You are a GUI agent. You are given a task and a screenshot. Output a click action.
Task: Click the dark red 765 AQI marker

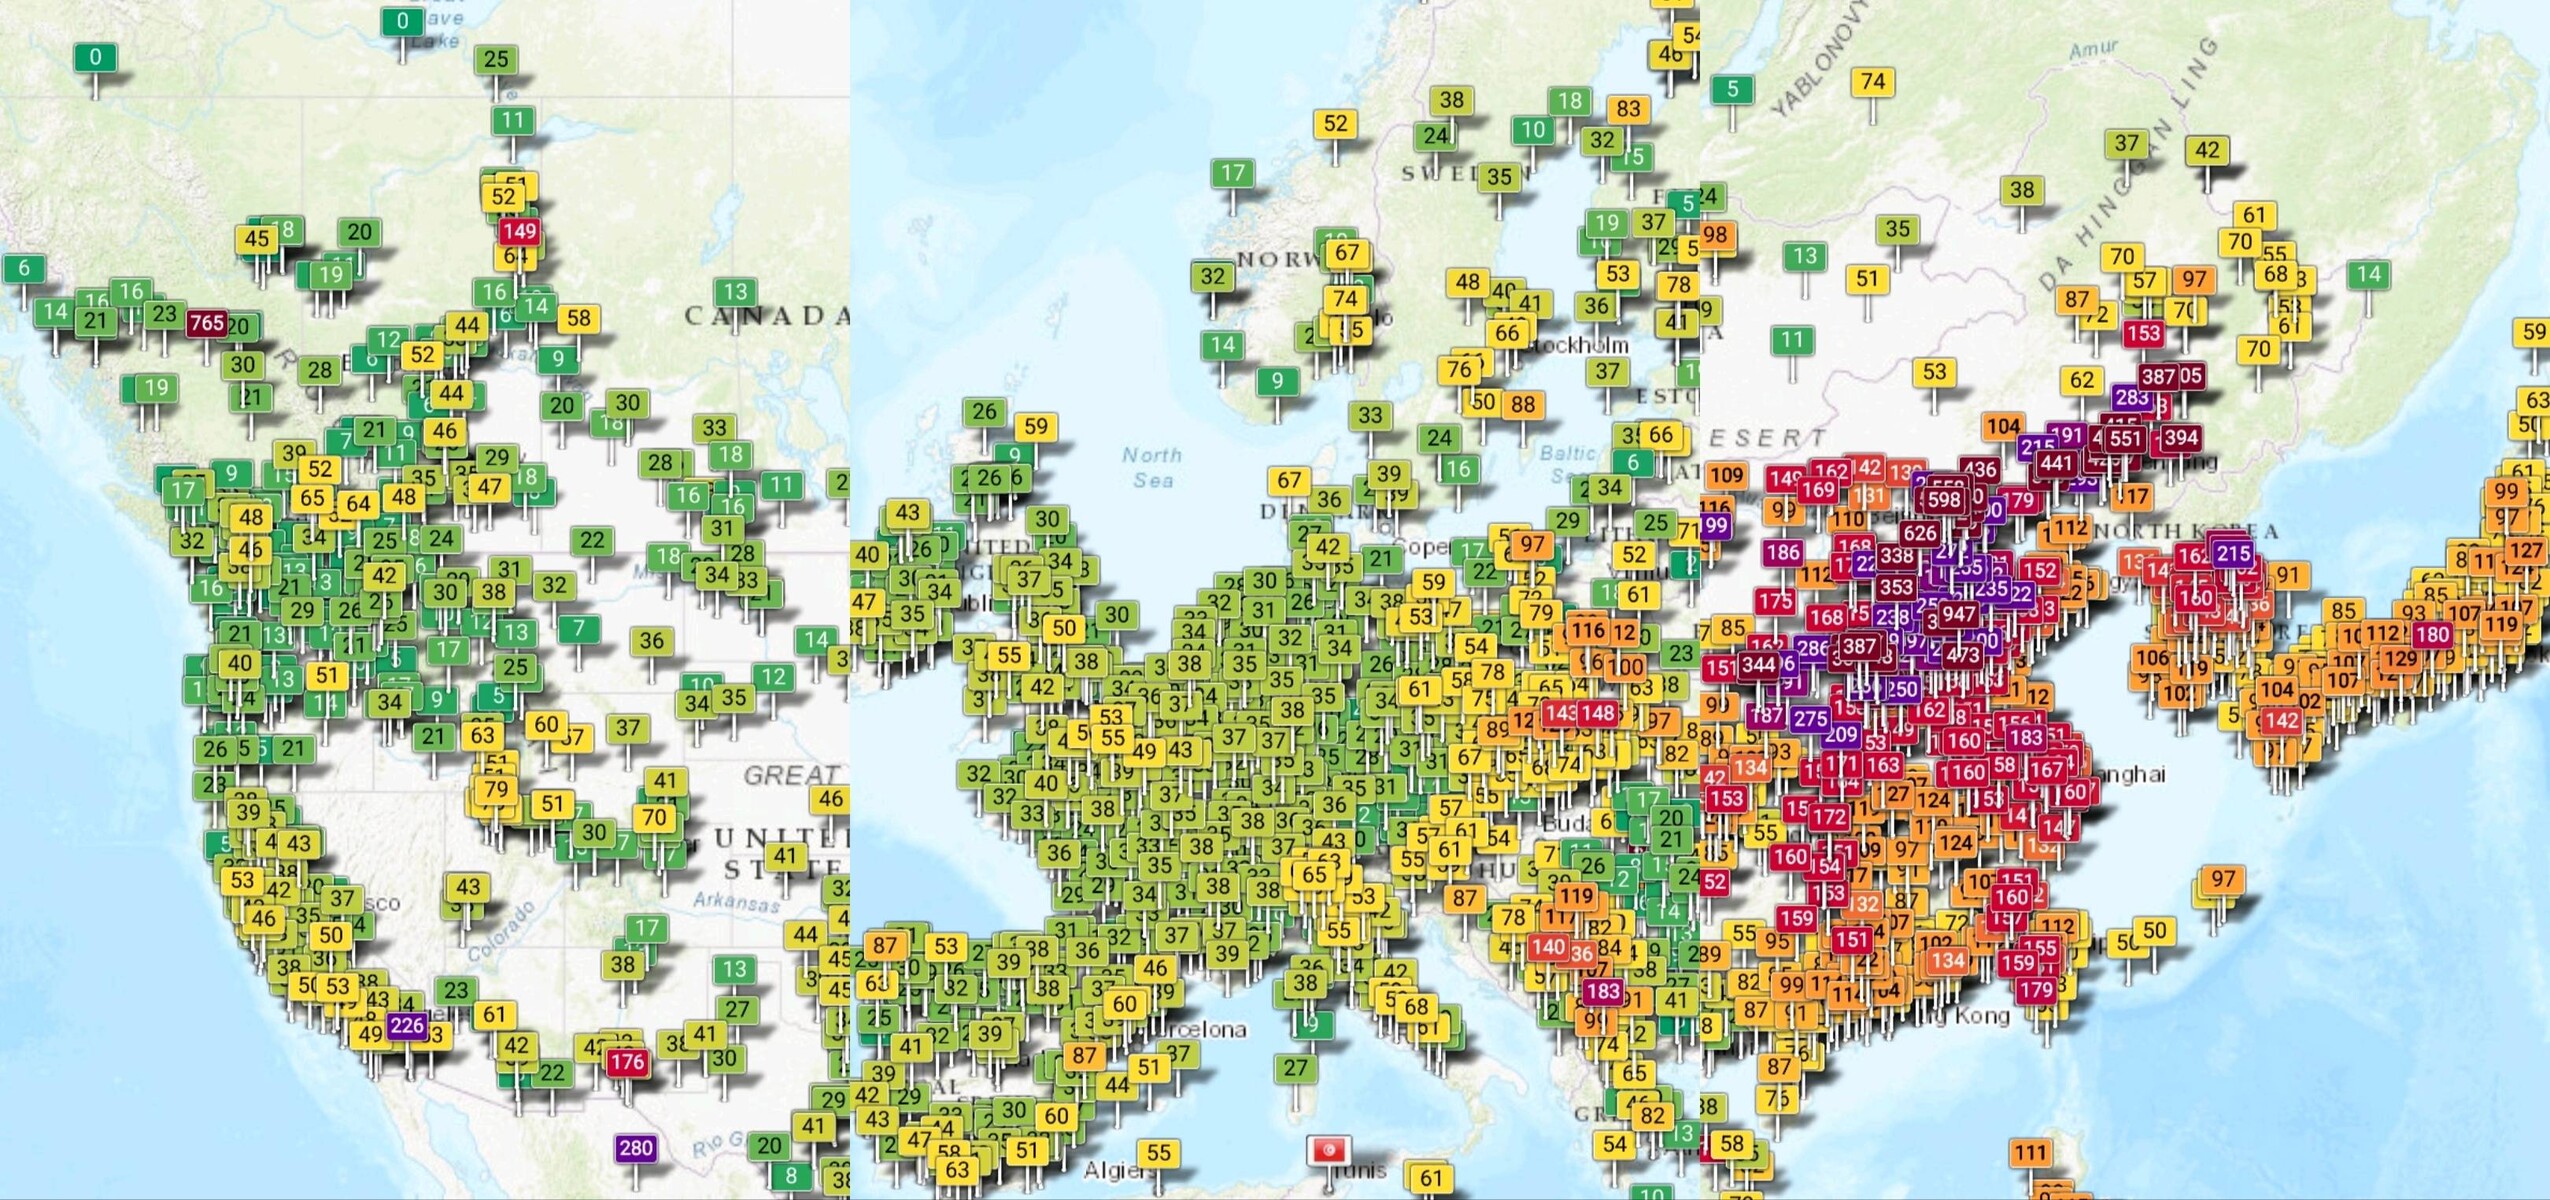[x=207, y=323]
